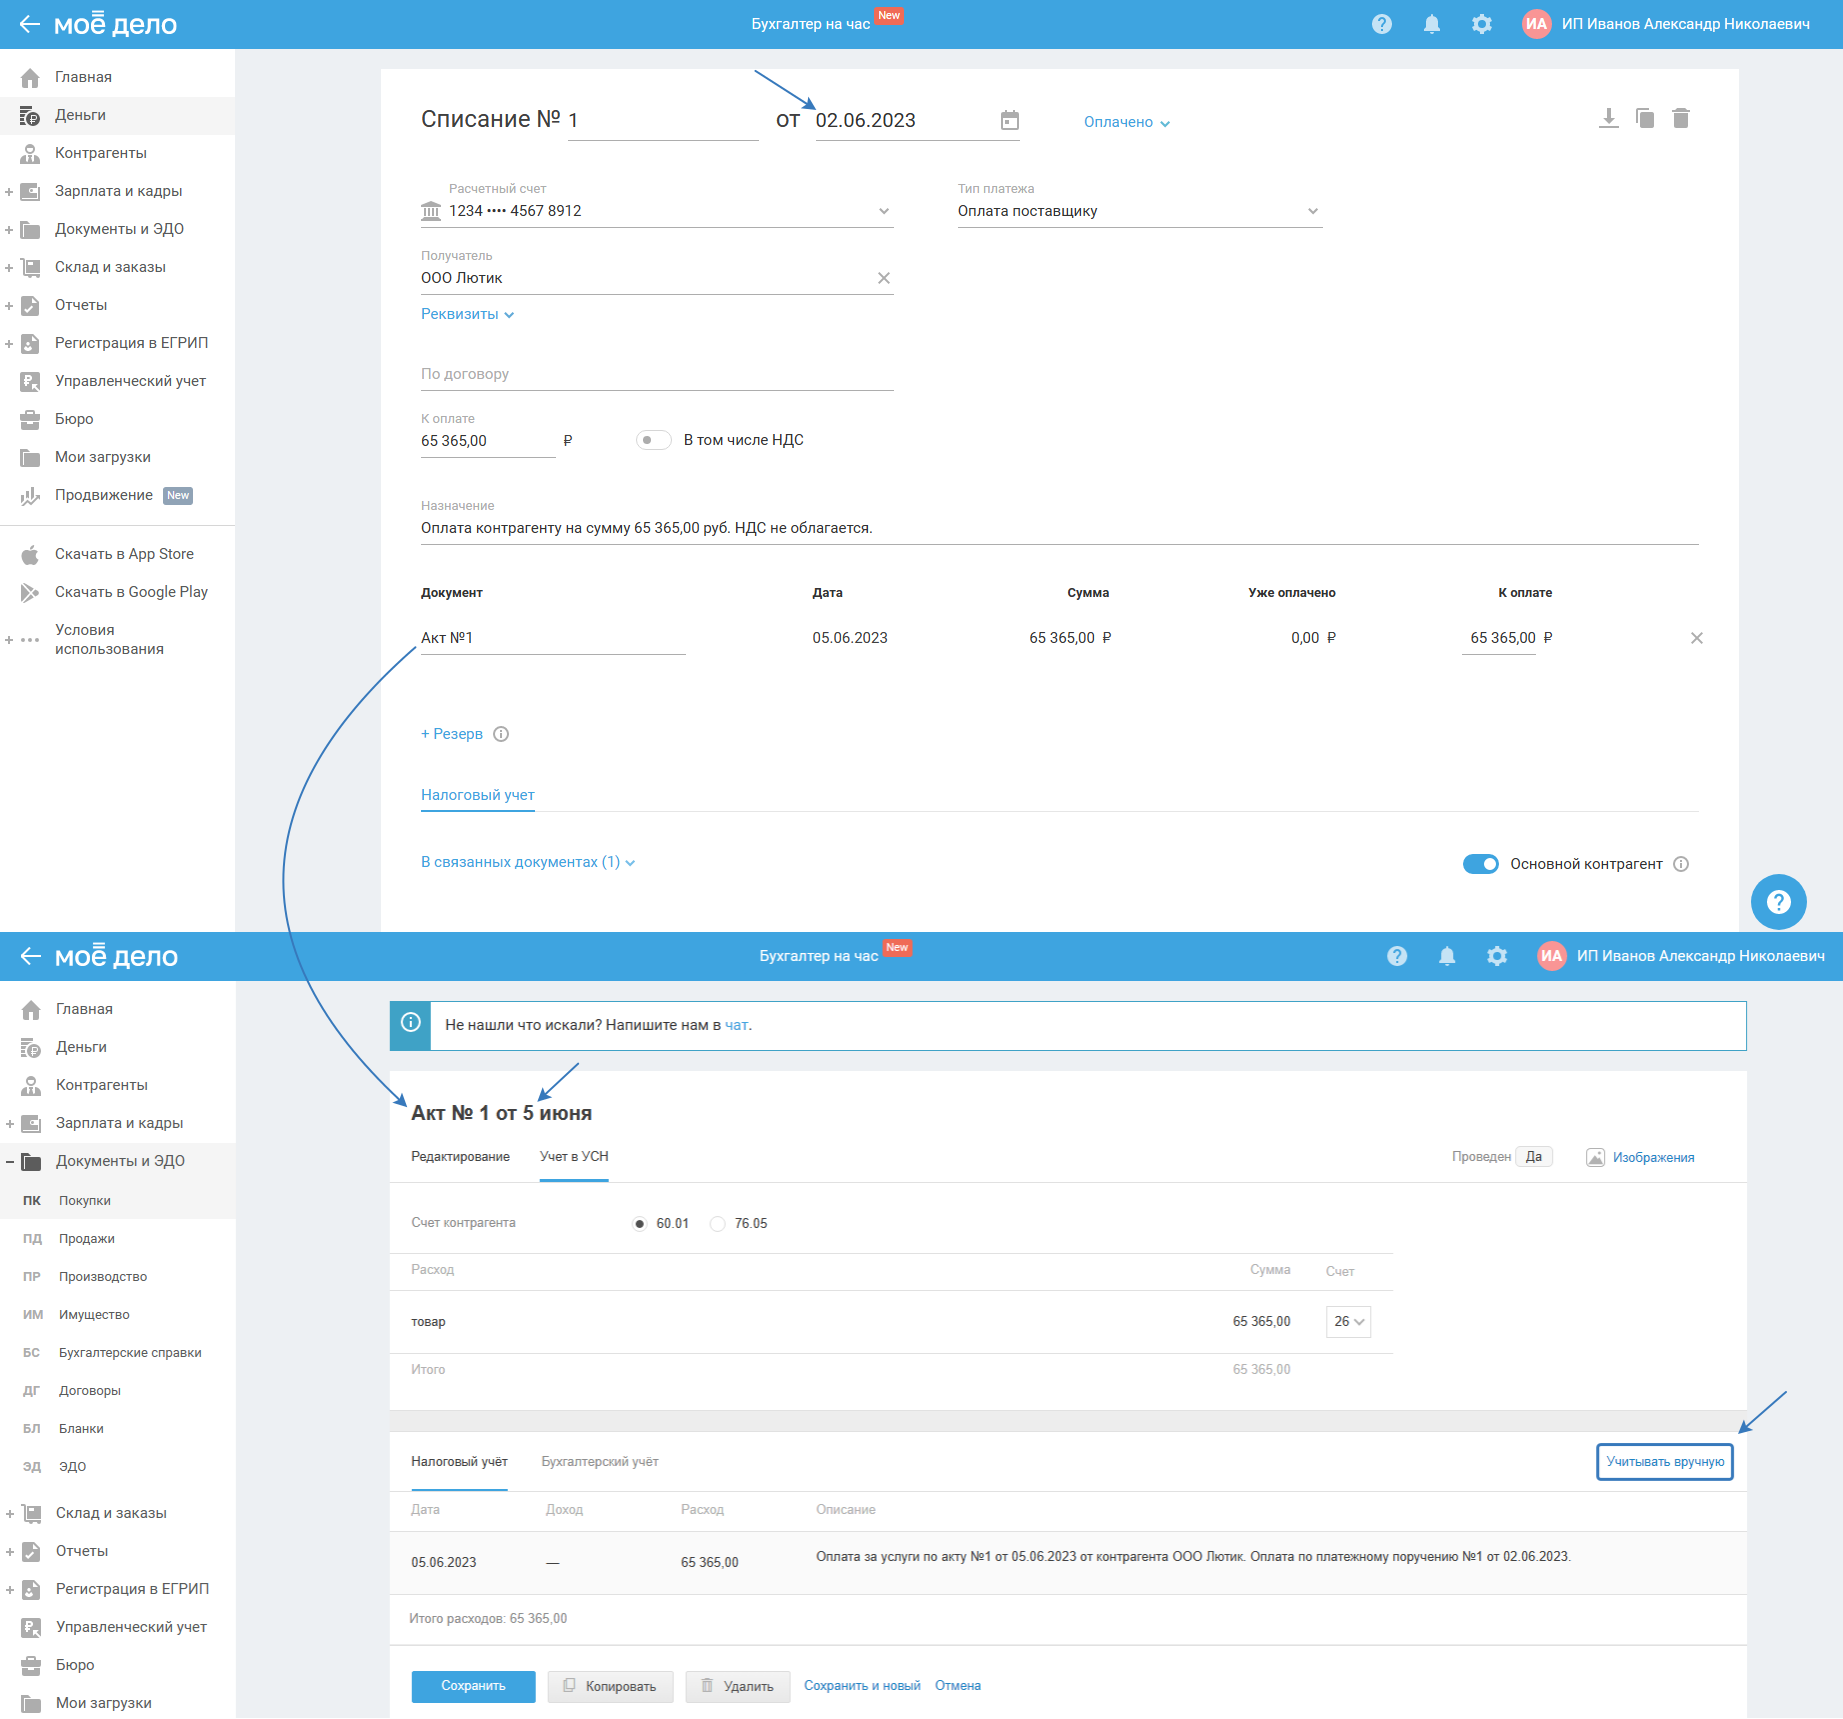Click the Копировать button
Screen dimensions: 1843x1719
[x=610, y=1686]
